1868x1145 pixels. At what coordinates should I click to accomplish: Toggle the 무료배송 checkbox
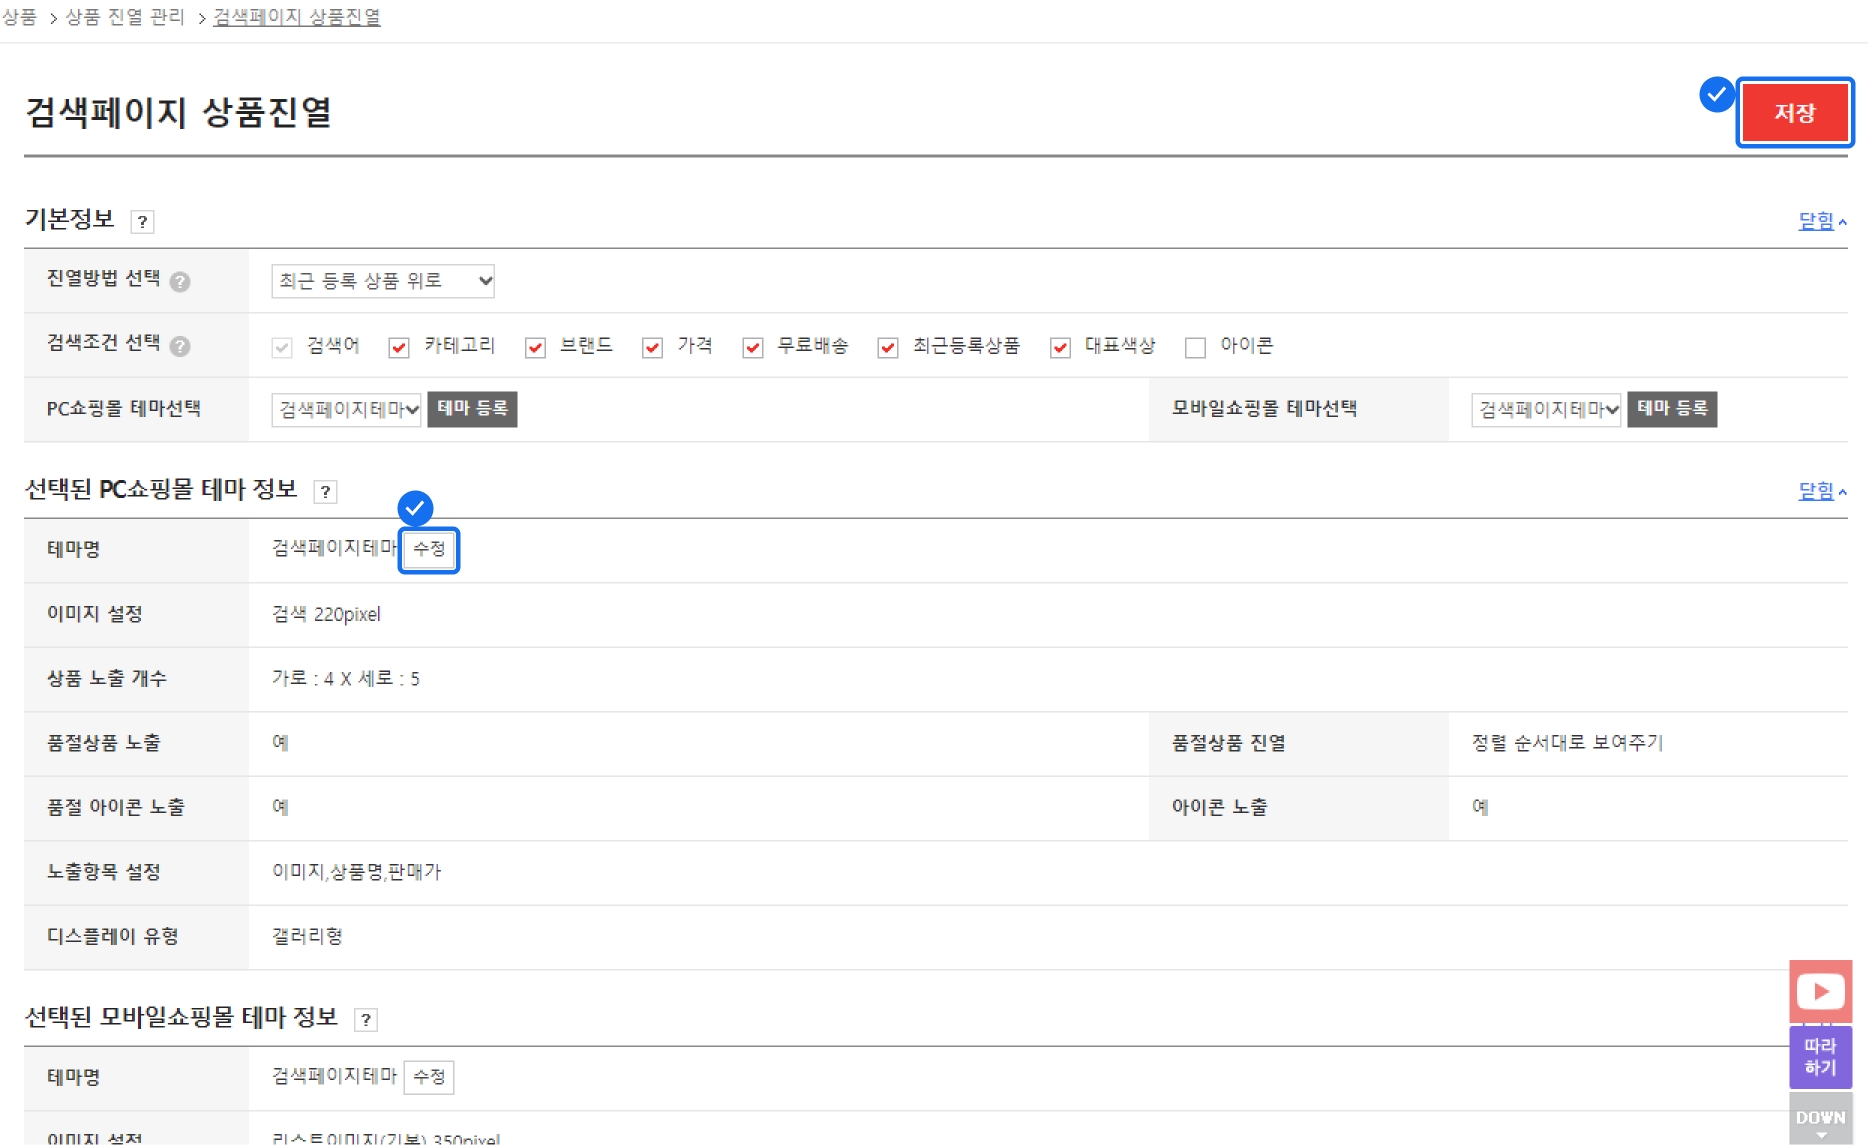tap(753, 347)
